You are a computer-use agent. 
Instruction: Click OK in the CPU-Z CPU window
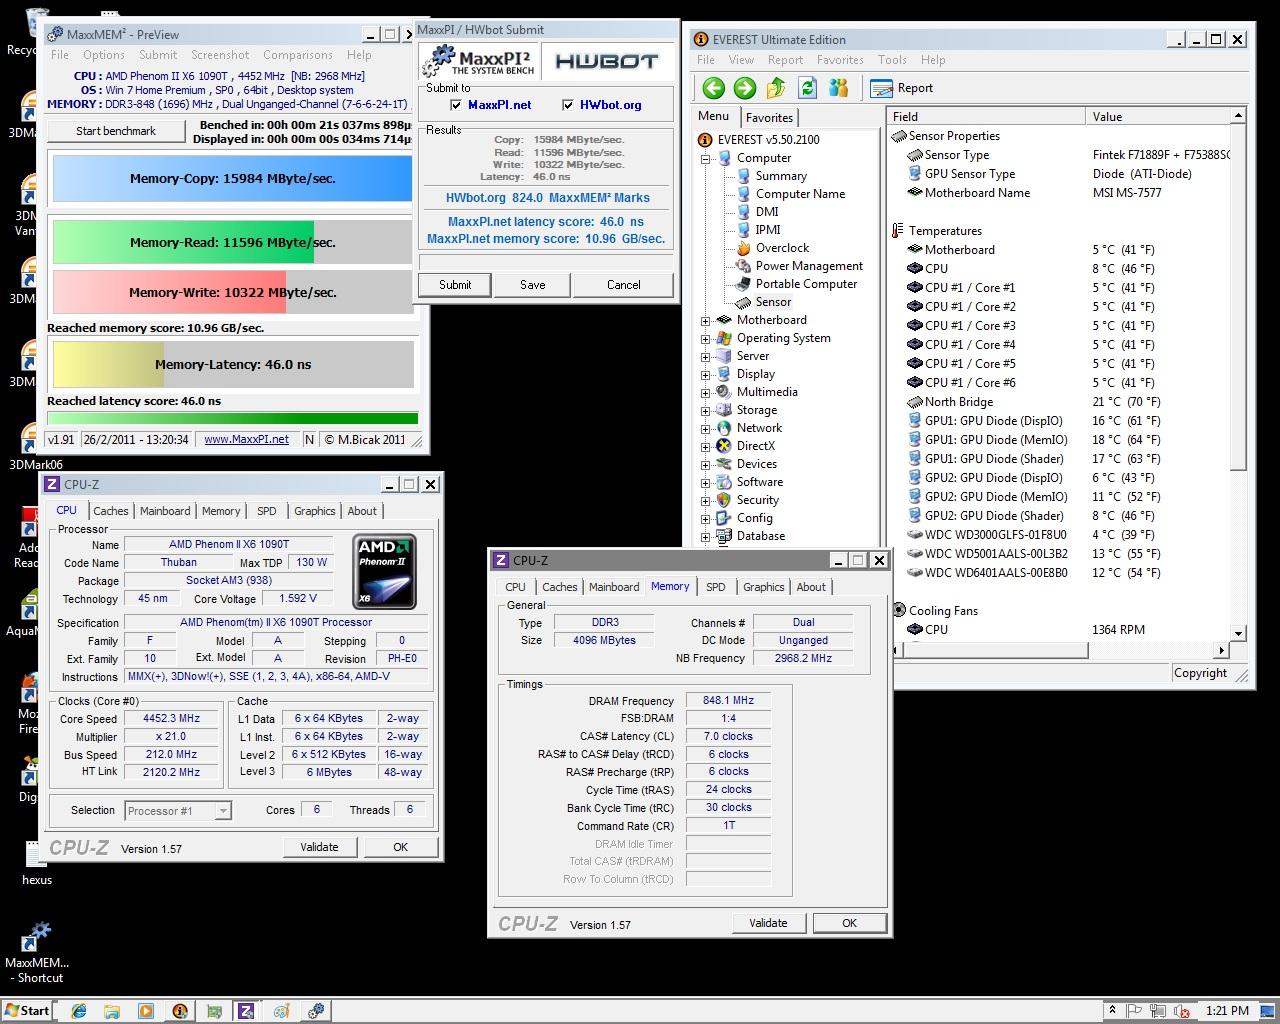click(x=400, y=847)
